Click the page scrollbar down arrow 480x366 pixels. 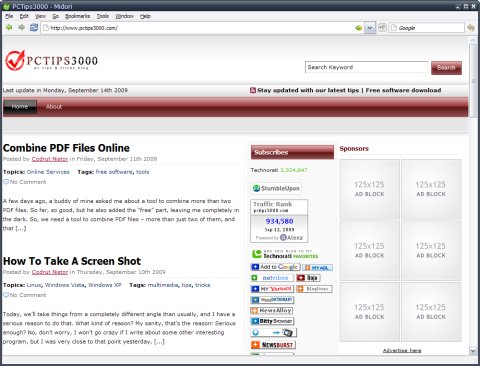(x=473, y=350)
